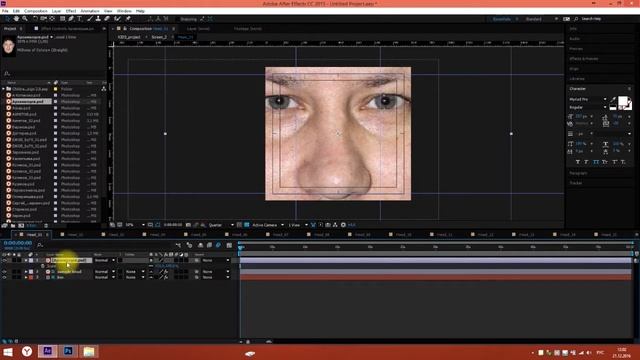Open the Myriad Pro font dropdown
The image size is (640, 360).
click(588, 99)
